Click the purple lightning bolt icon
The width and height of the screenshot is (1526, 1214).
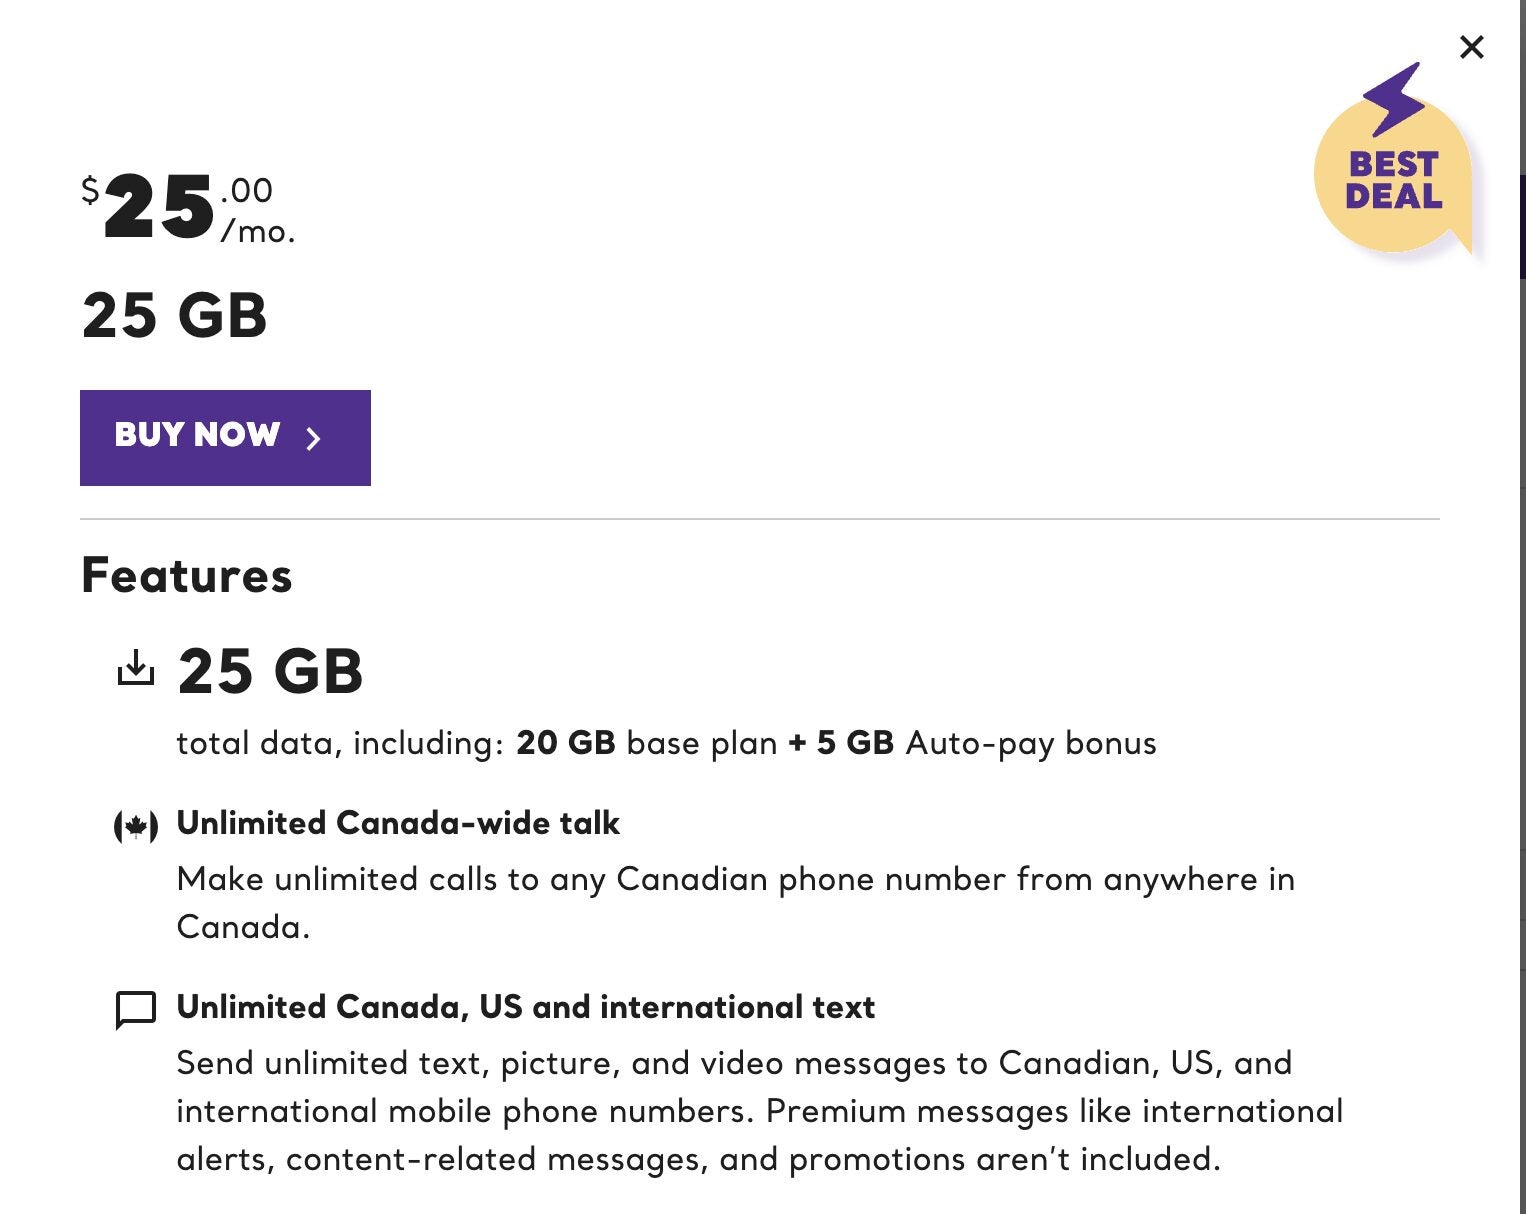[x=1394, y=98]
